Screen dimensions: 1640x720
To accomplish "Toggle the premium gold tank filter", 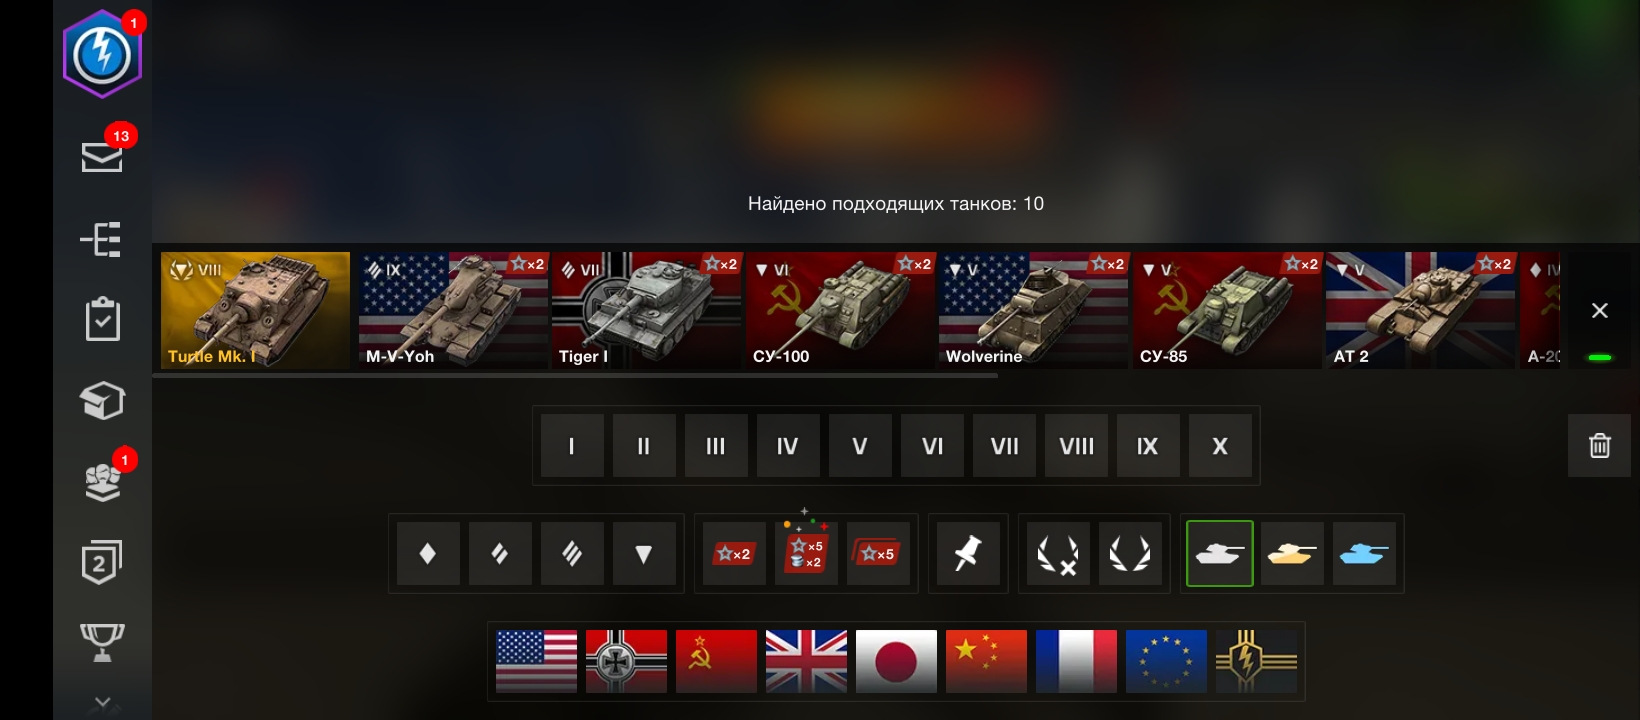I will pyautogui.click(x=1292, y=553).
